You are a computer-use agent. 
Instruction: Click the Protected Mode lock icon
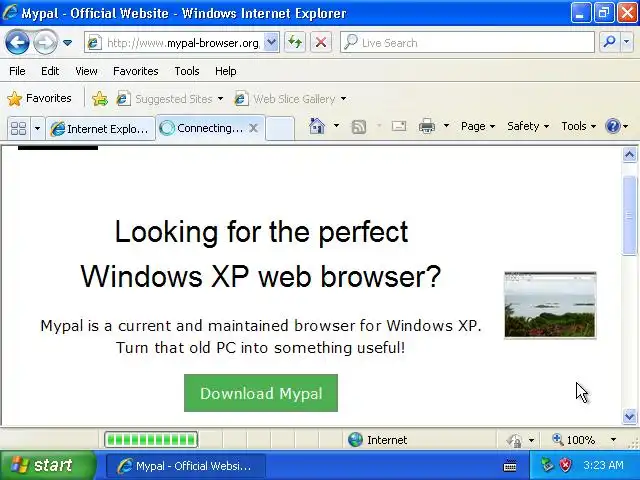tap(514, 440)
